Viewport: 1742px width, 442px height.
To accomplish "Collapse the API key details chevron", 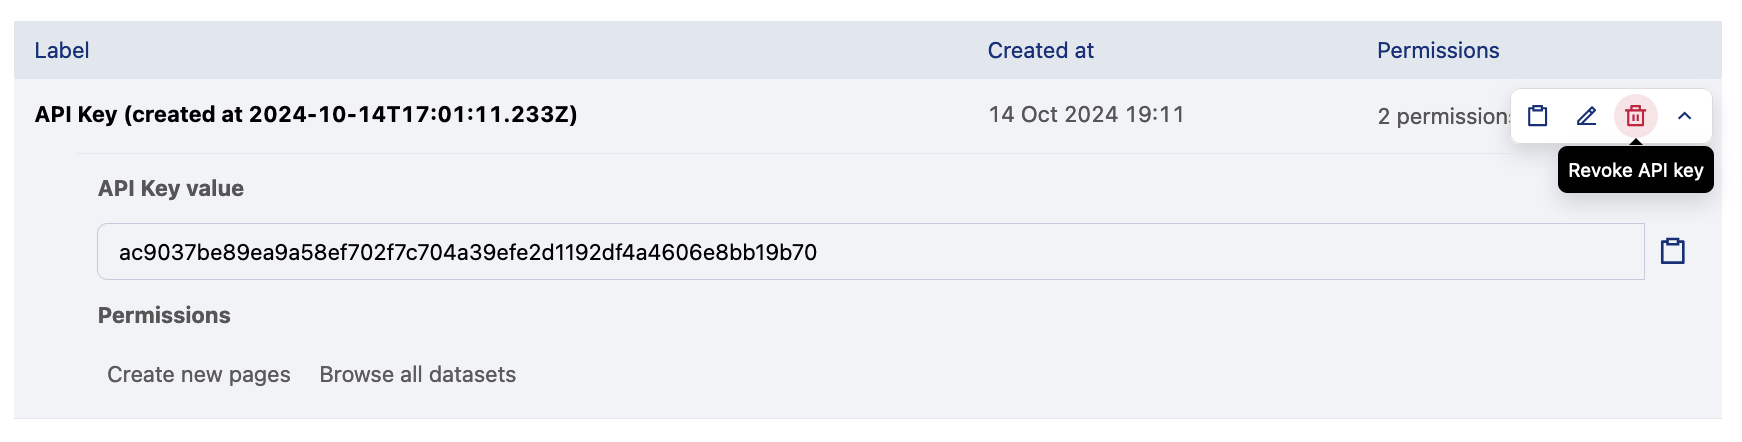I will (1685, 116).
